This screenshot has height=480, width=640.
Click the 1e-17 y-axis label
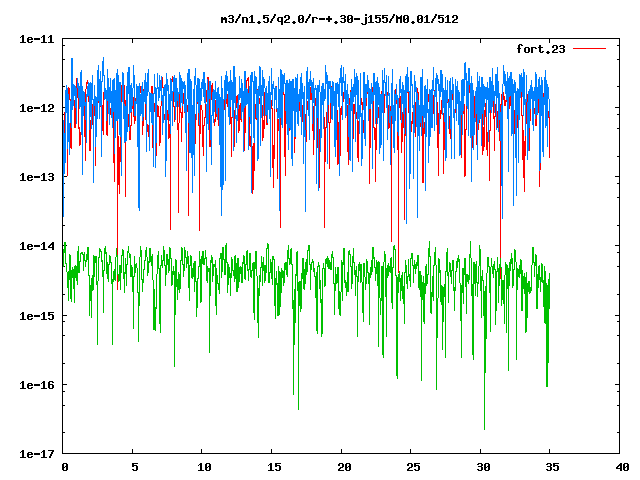click(x=37, y=454)
